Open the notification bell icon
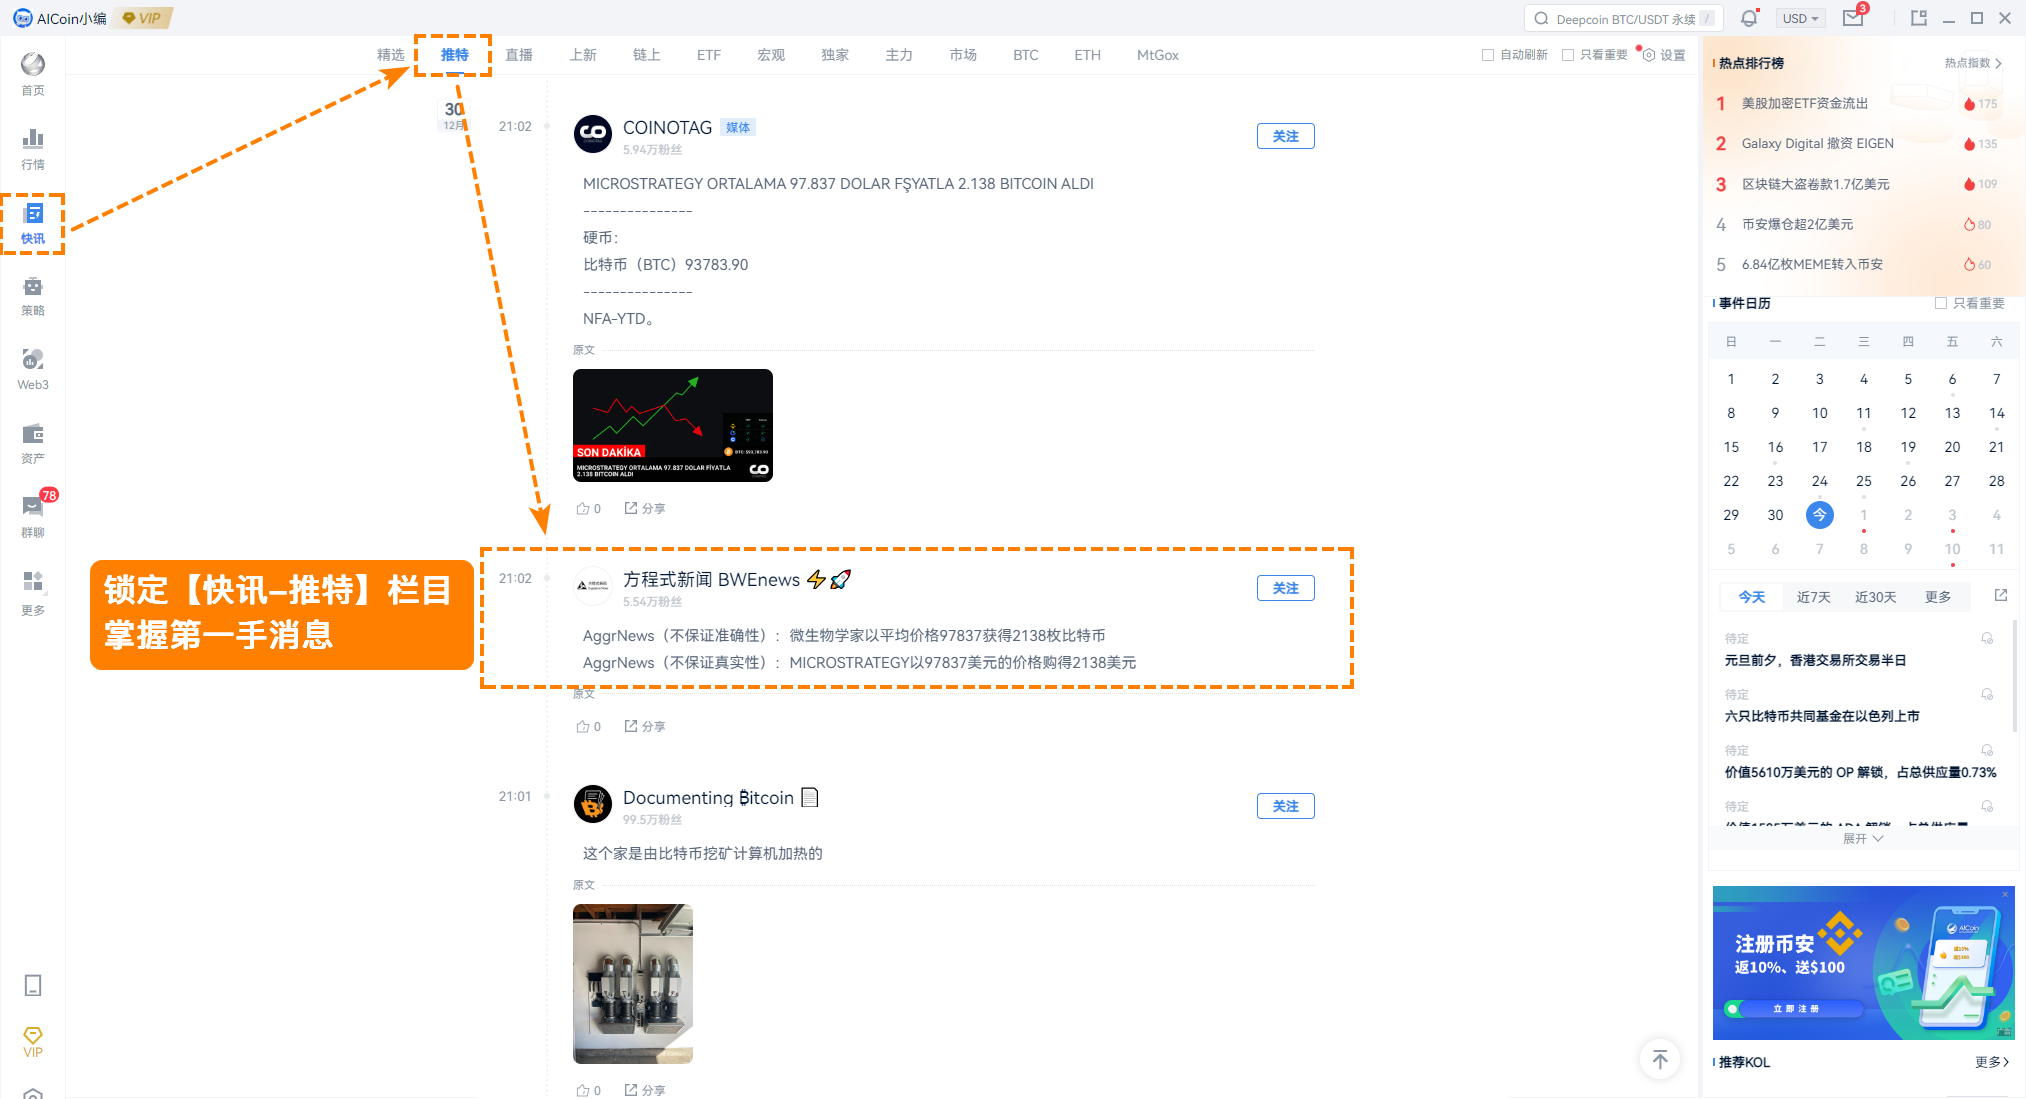The image size is (2026, 1099). click(1749, 18)
